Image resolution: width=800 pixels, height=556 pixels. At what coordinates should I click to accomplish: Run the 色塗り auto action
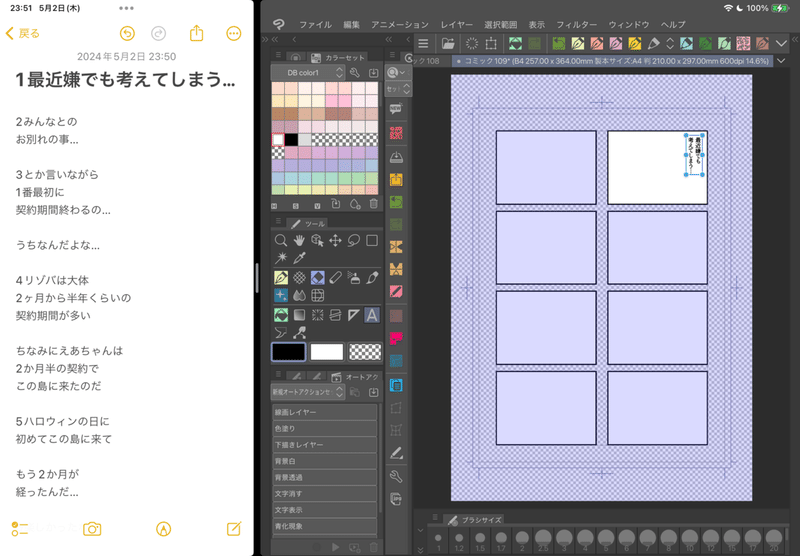click(x=324, y=428)
